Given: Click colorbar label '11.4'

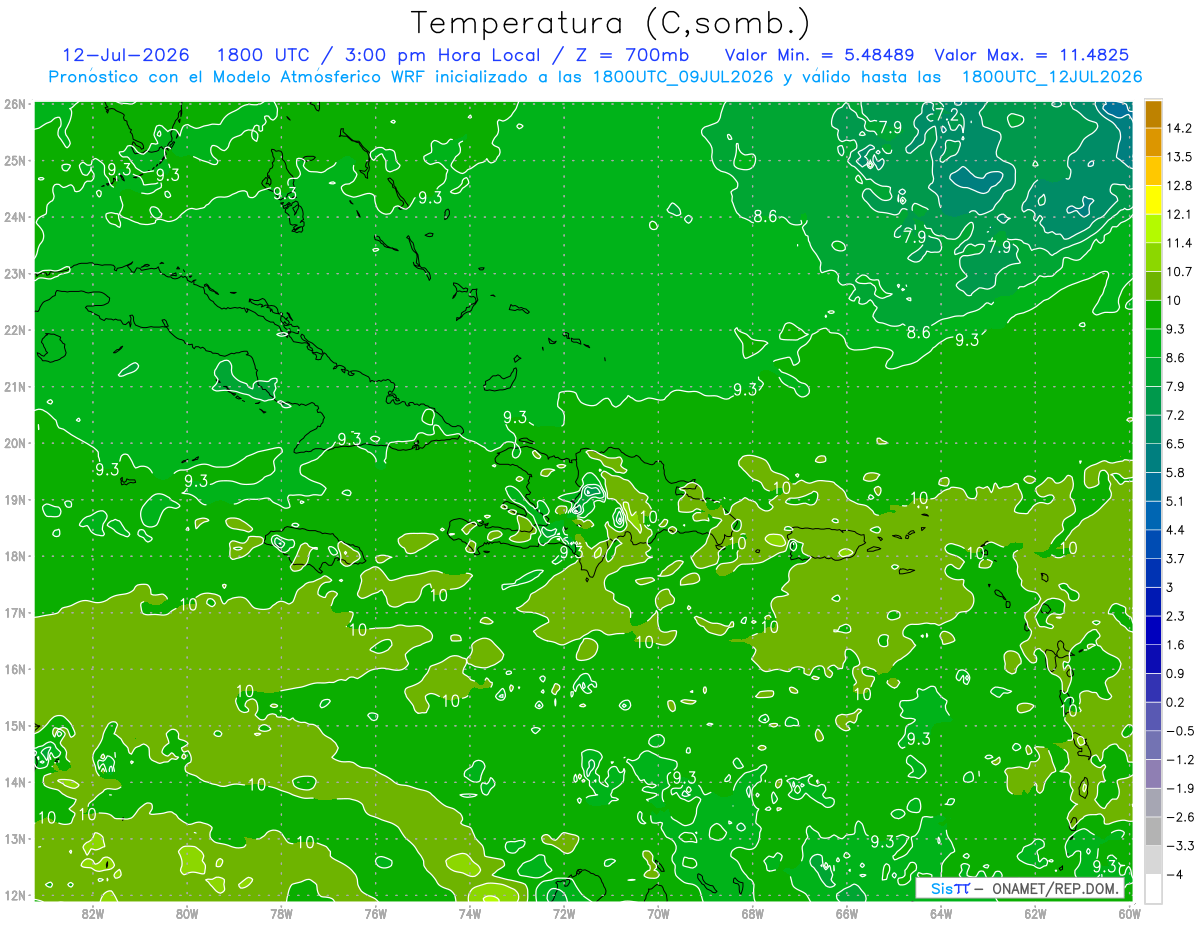Looking at the screenshot, I should pos(1181,243).
